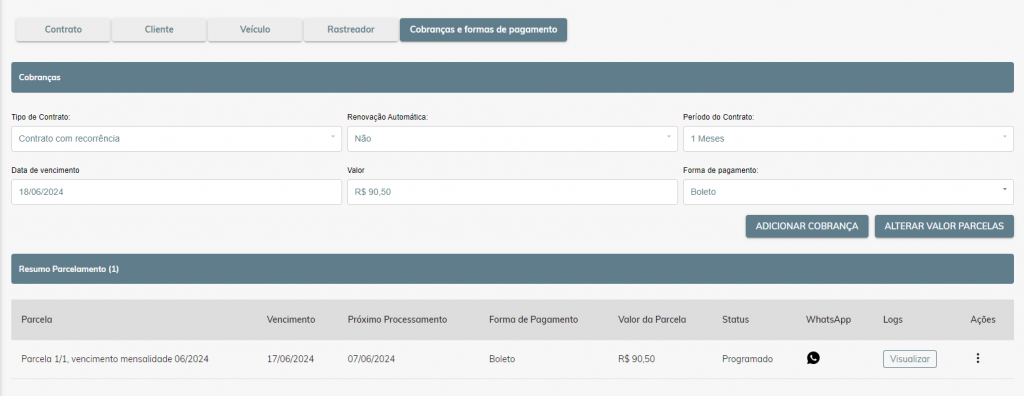1024x396 pixels.
Task: Open the Veículo tab
Action: pos(255,29)
